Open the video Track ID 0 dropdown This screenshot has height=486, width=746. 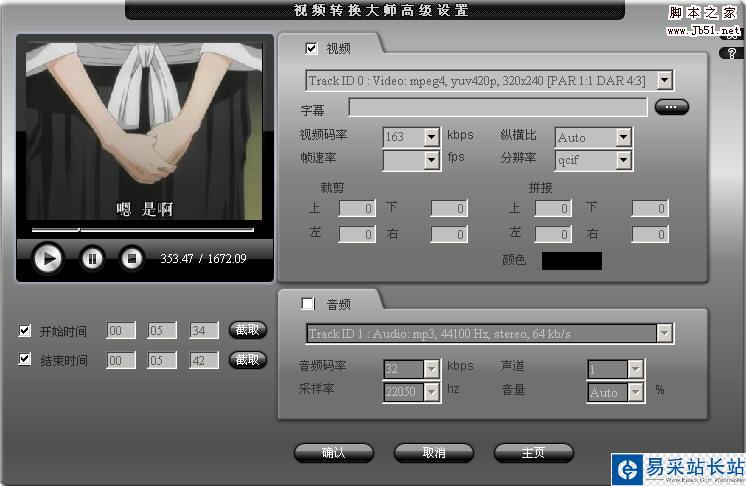(x=665, y=80)
